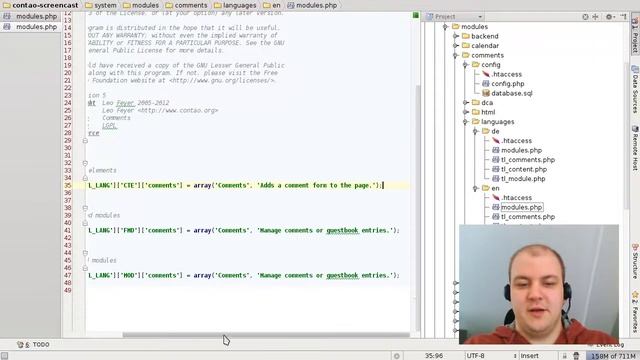This screenshot has width=640, height=360.
Task: Click the Scroll from Source target icon
Action: pyautogui.click(x=585, y=17)
